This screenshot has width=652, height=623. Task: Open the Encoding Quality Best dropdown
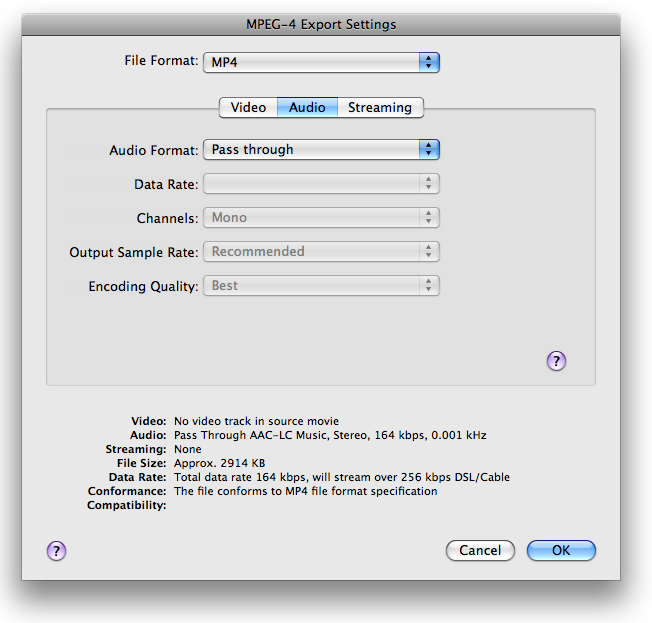(321, 286)
